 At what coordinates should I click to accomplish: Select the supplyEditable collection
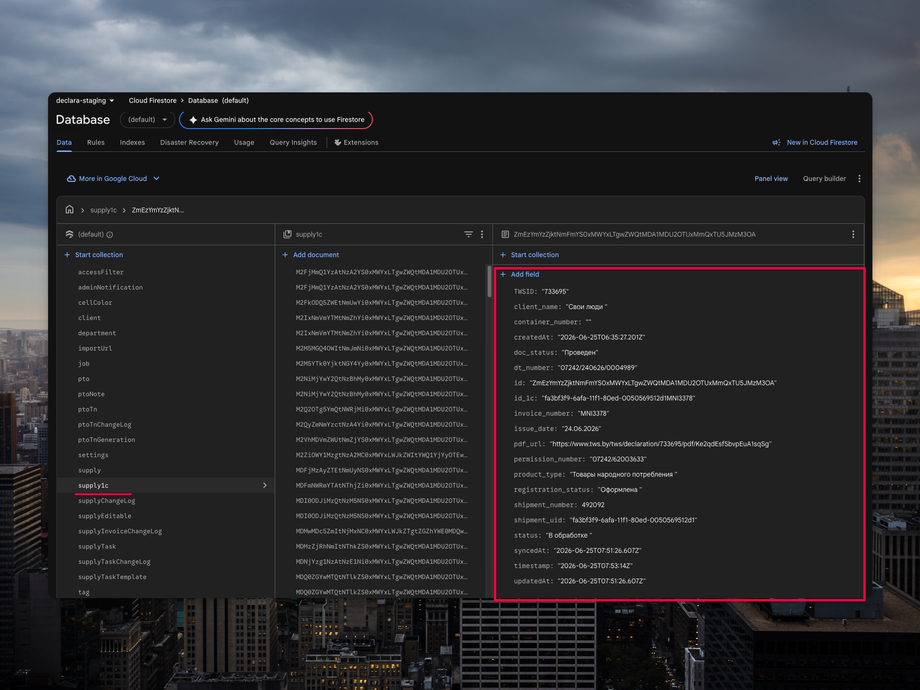click(104, 516)
